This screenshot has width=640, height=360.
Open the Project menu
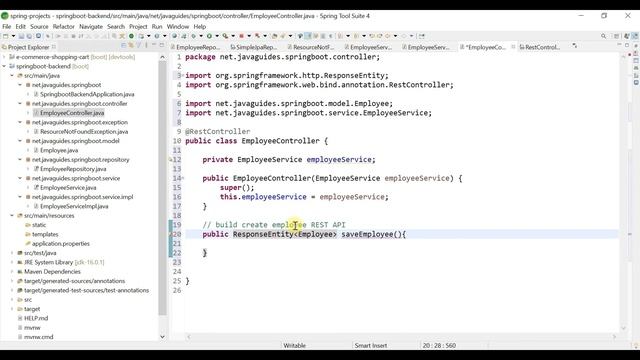tap(138, 27)
